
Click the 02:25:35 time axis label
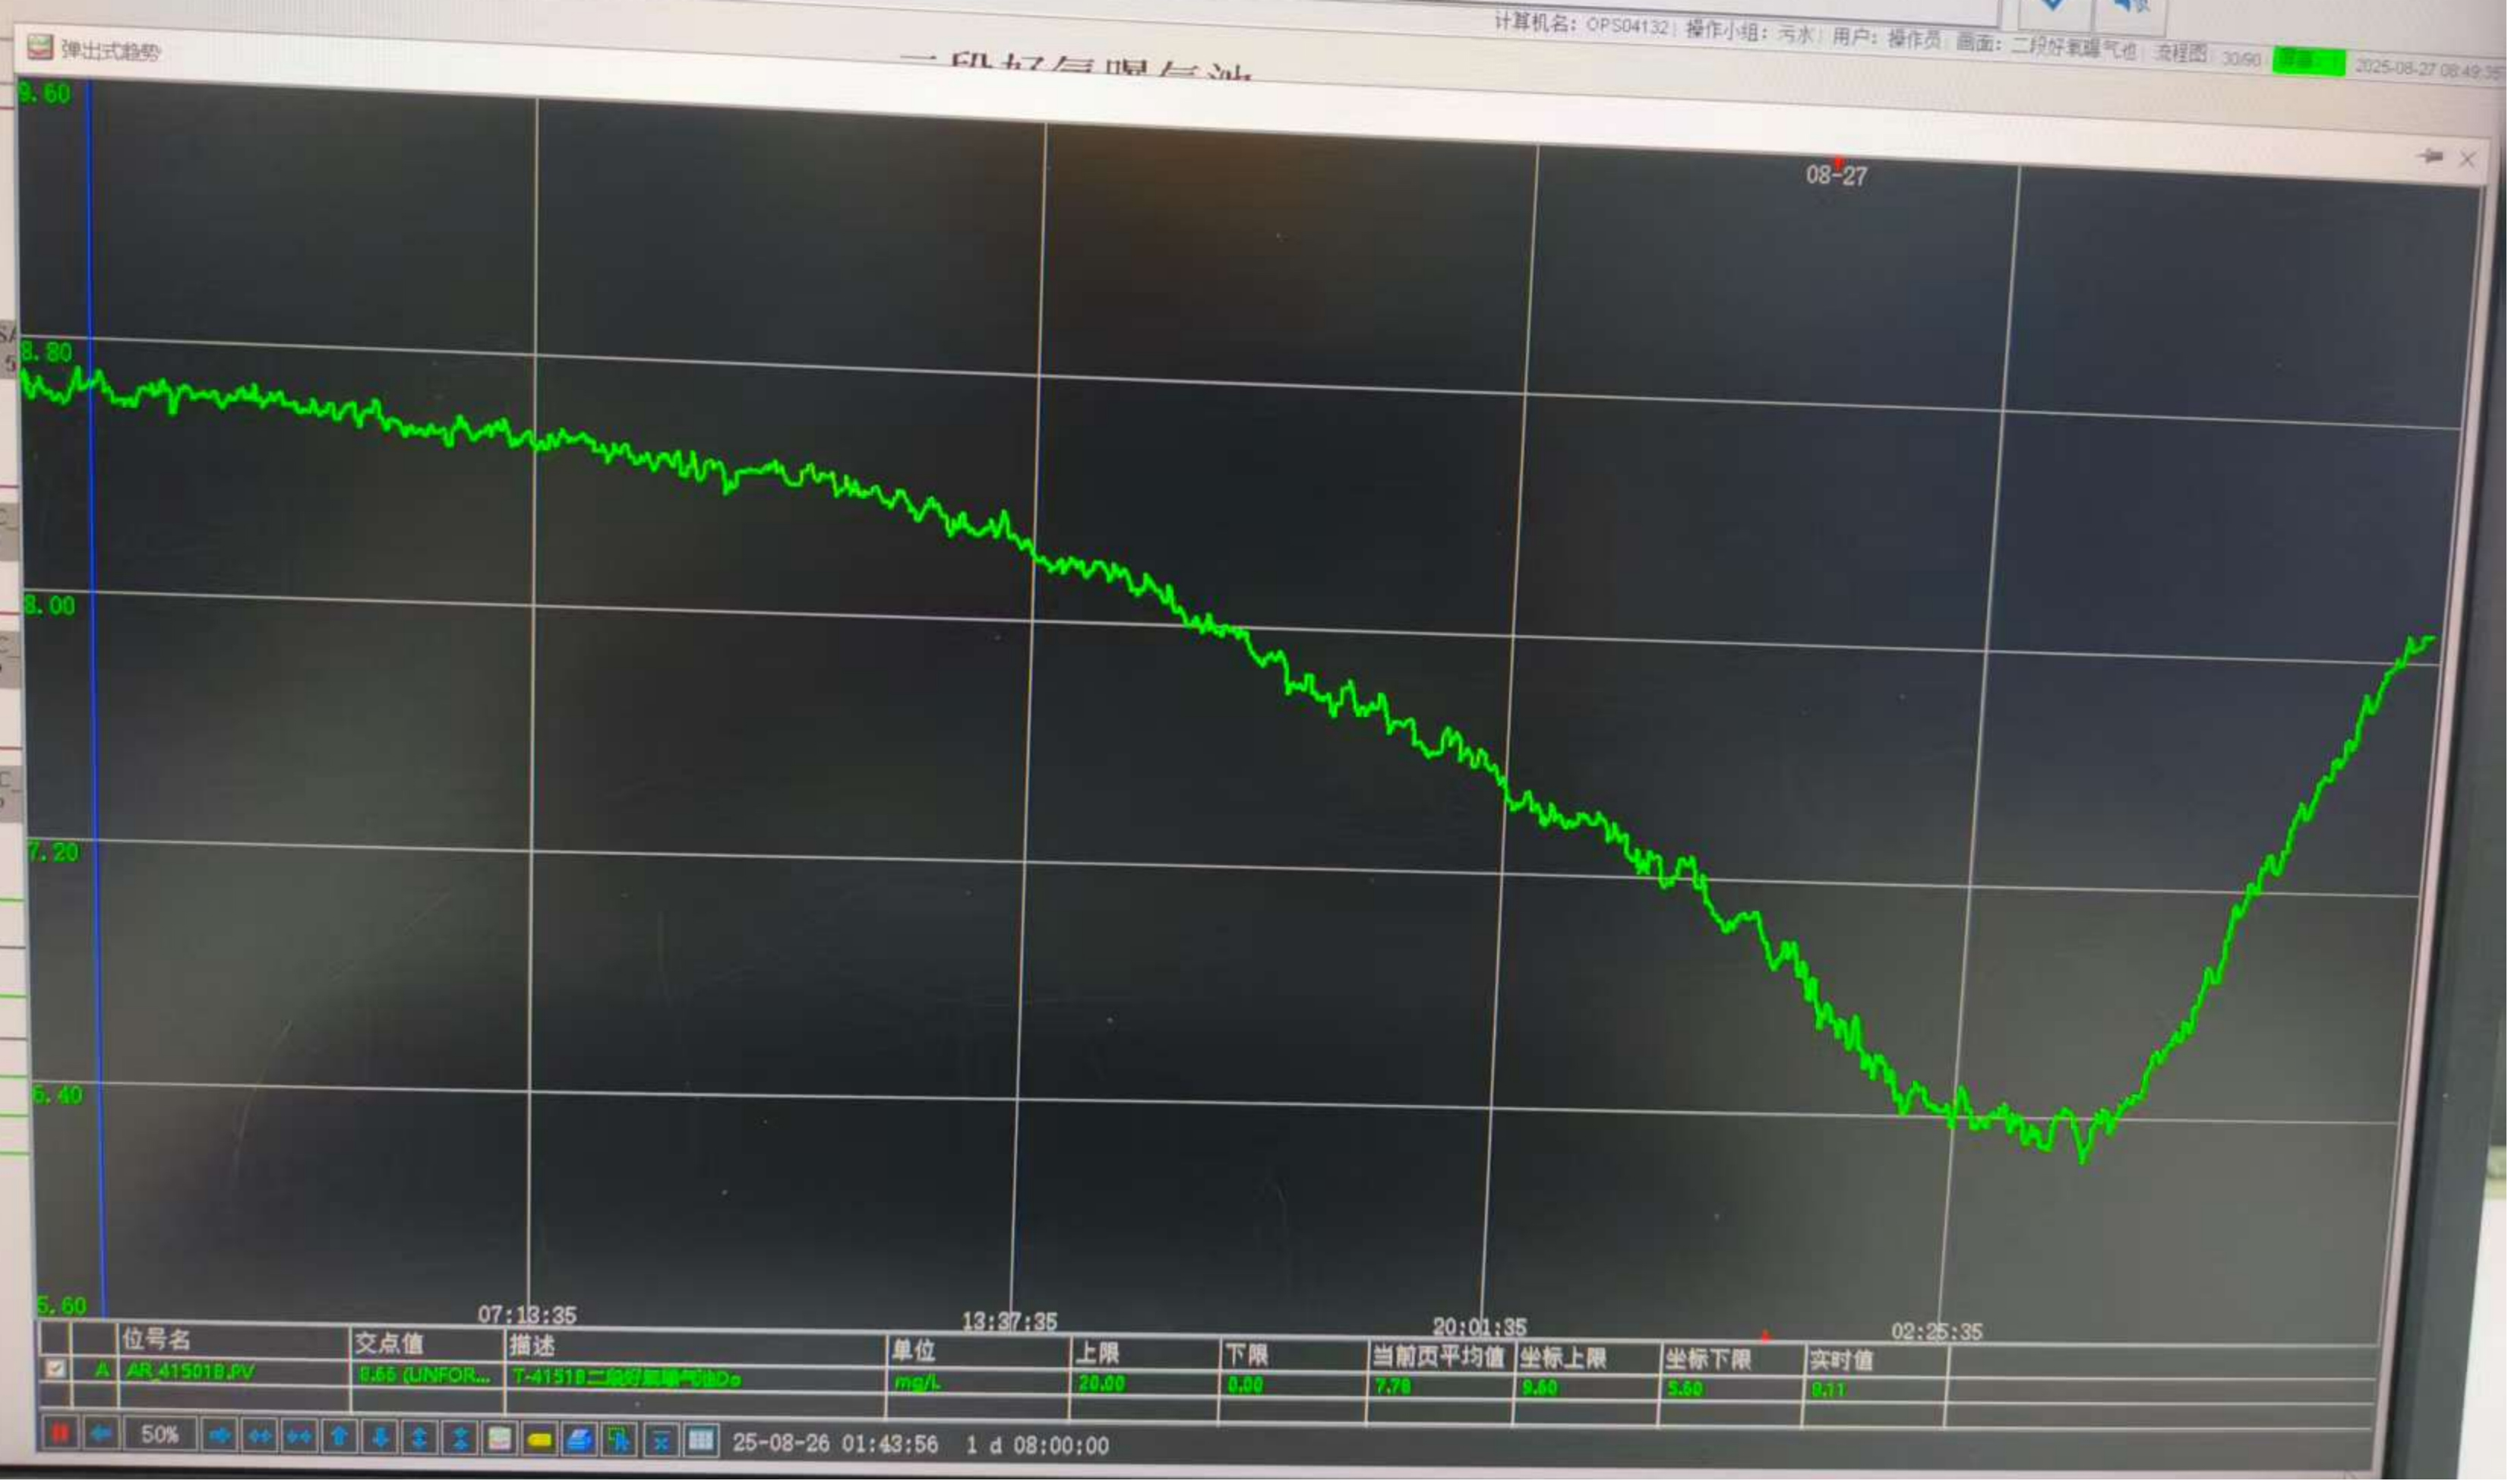[1936, 1332]
